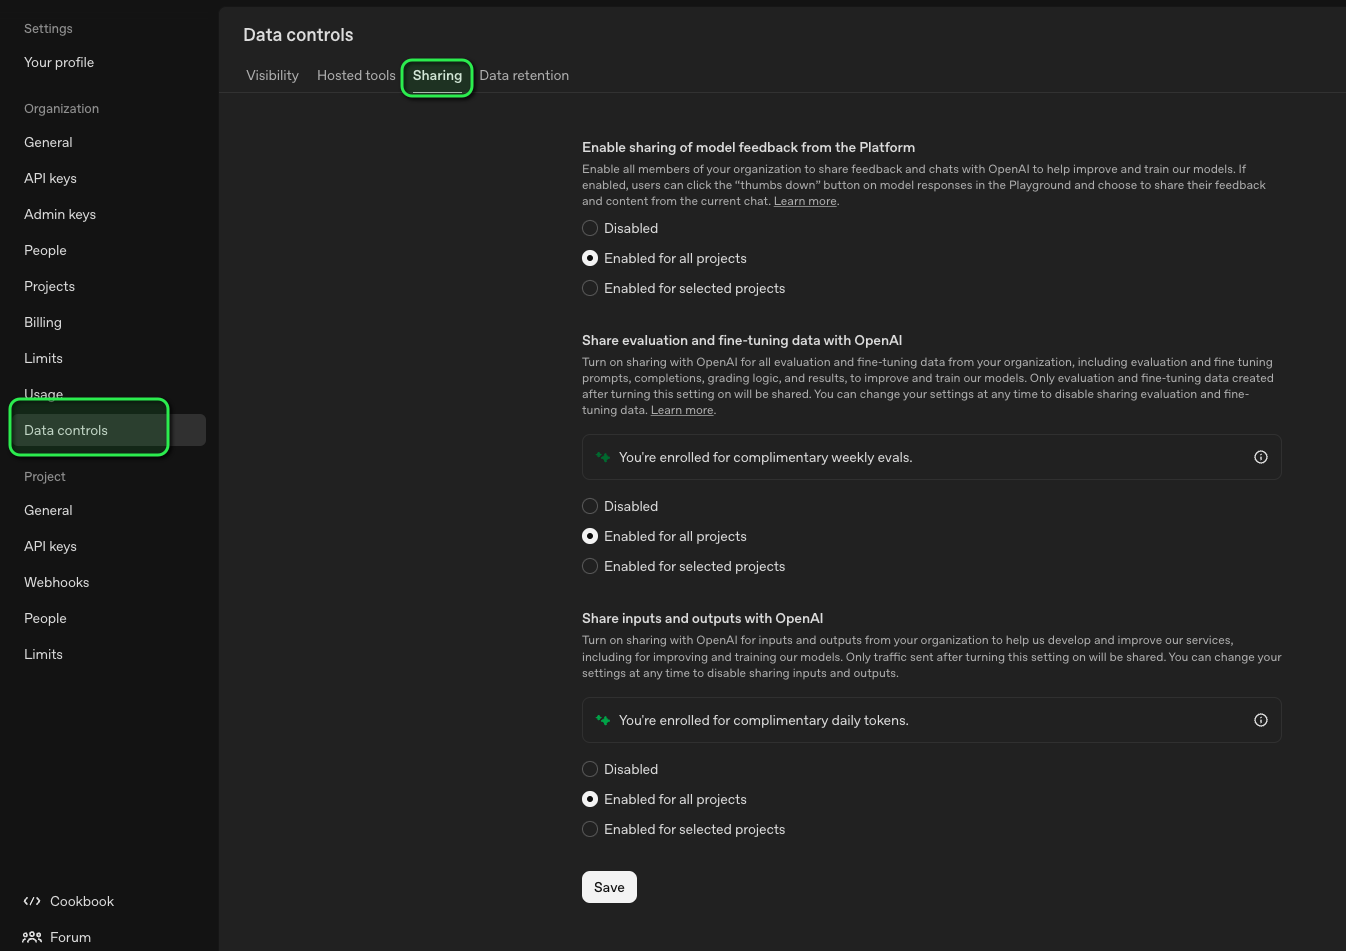
Task: Click Learn more under evaluation data sharing
Action: click(682, 410)
